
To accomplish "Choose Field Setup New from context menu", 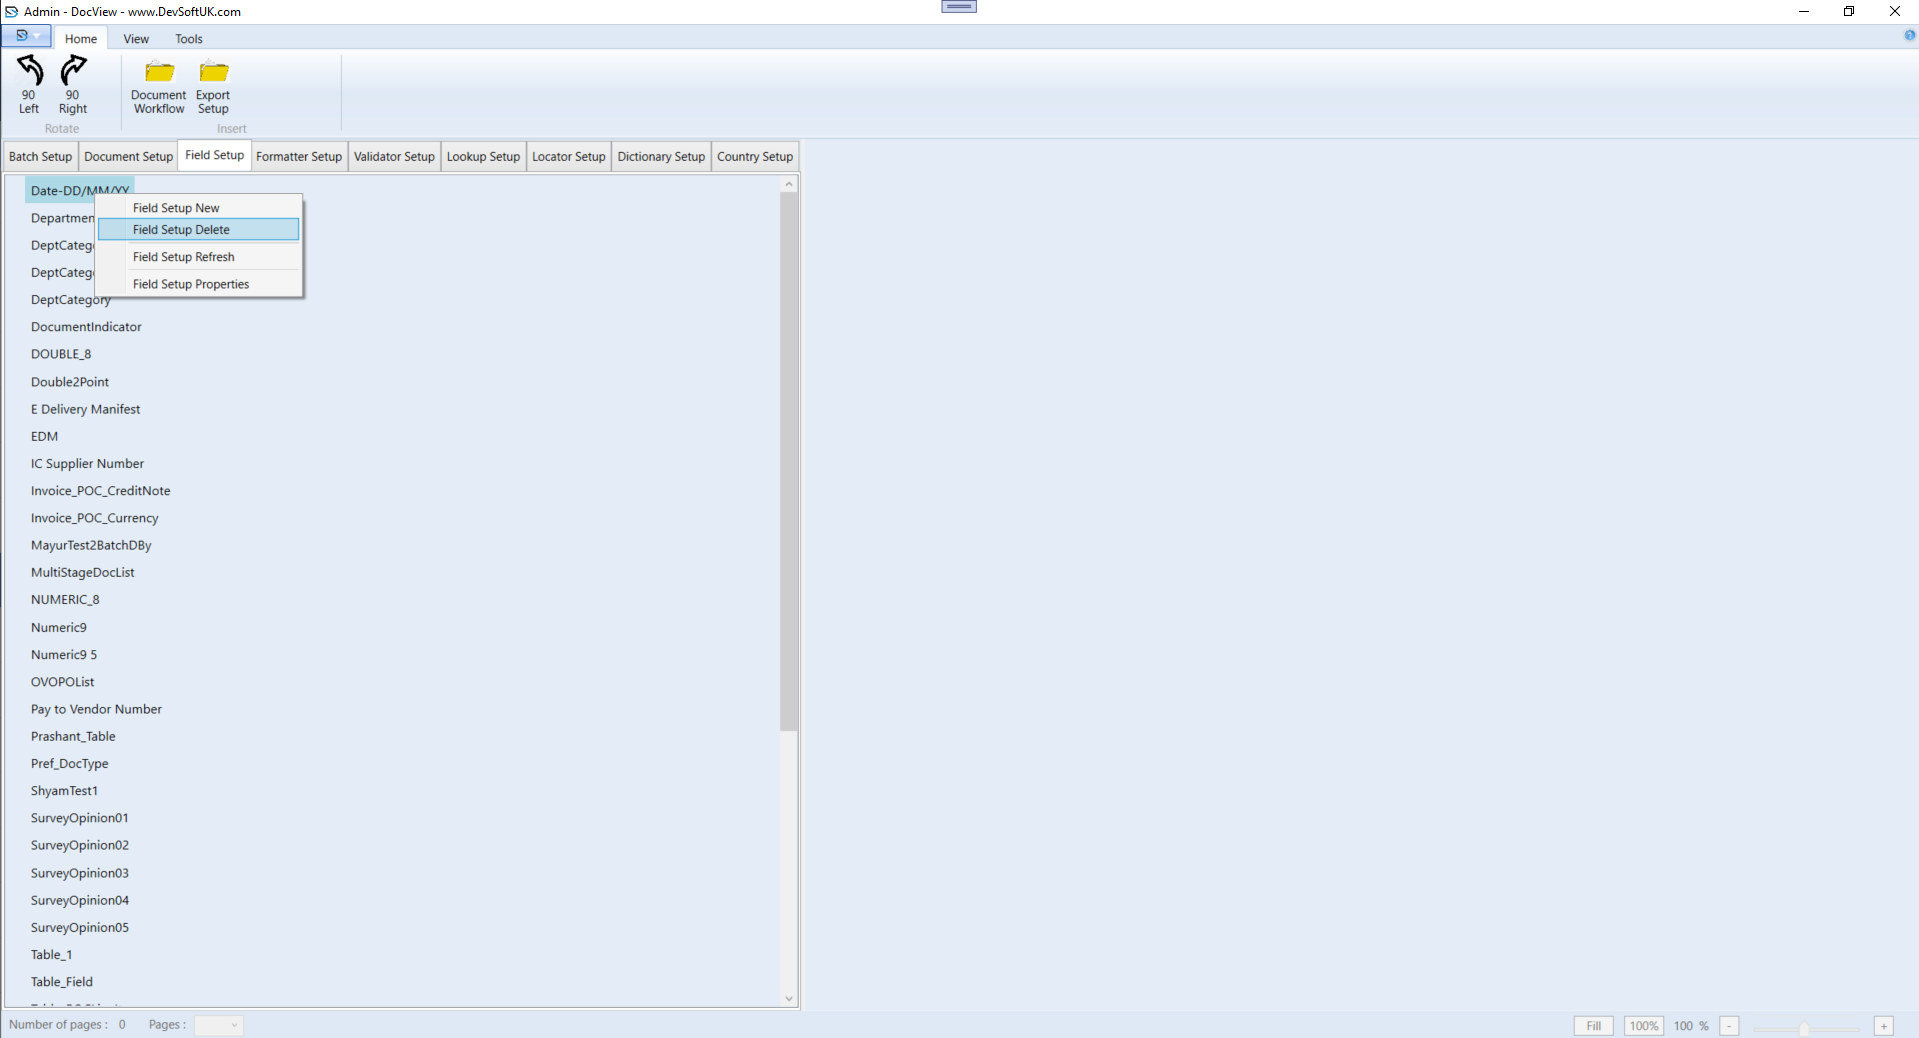I will [x=199, y=208].
